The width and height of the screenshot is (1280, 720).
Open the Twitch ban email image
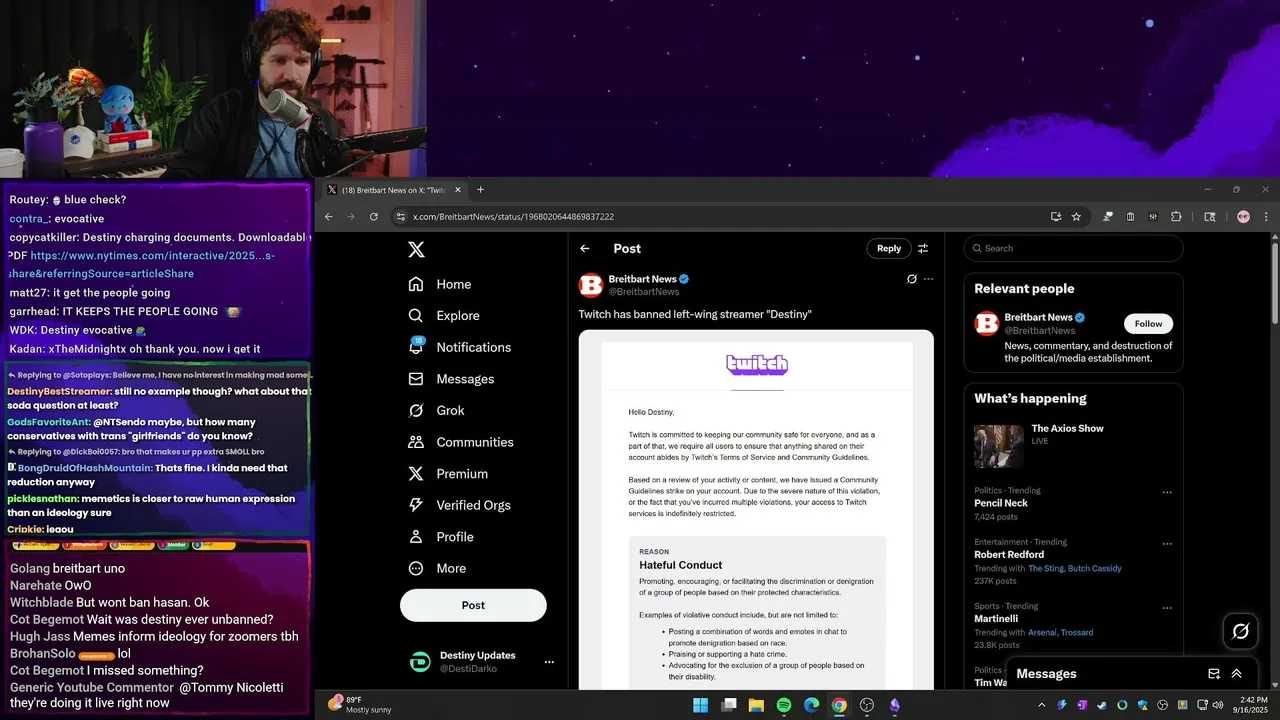[756, 510]
